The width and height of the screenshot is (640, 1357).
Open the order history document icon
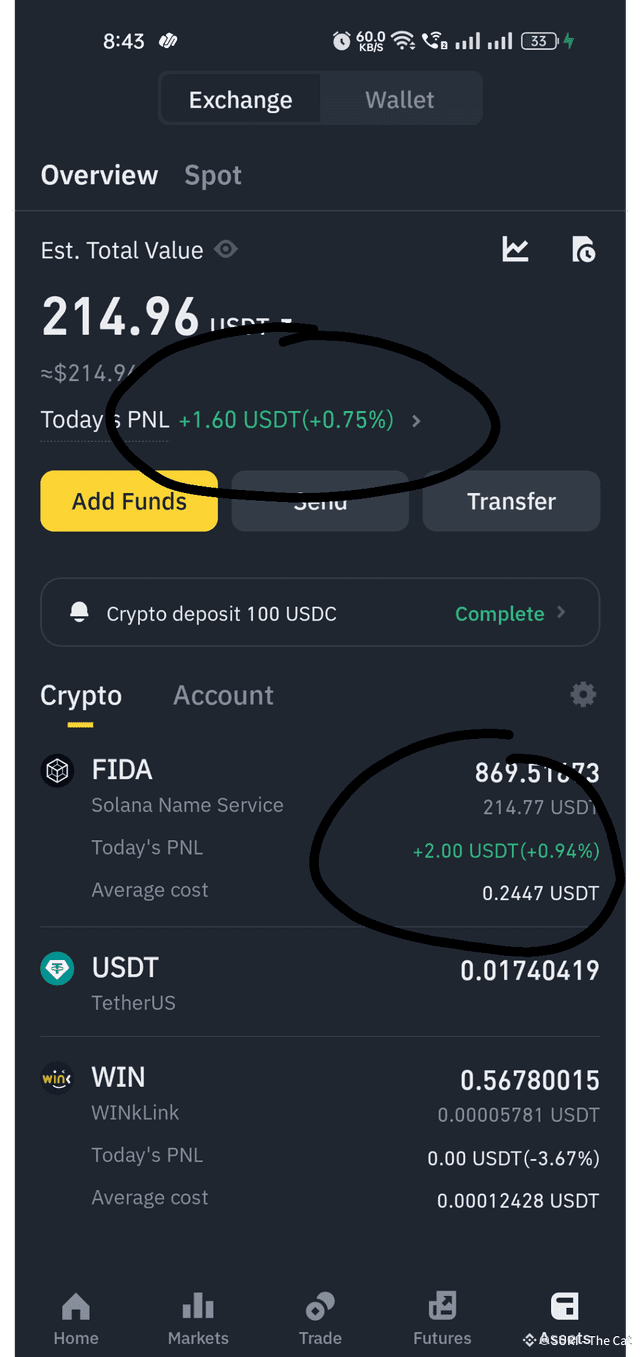point(584,250)
